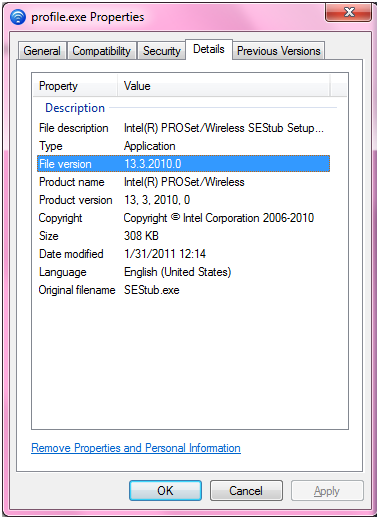The height and width of the screenshot is (518, 377).
Task: Select the Copyright property row
Action: tap(183, 218)
